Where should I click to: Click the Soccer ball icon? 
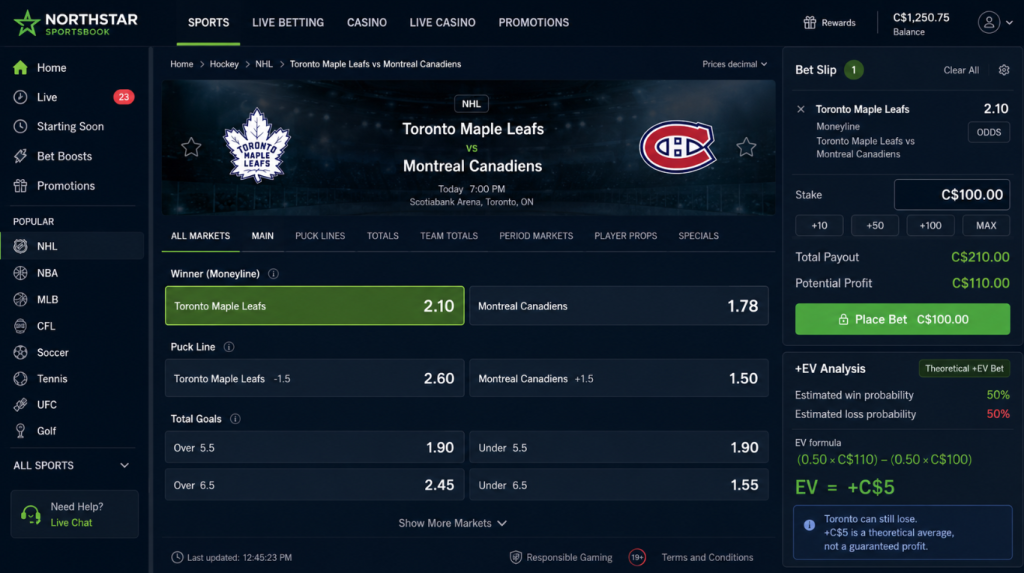click(x=20, y=352)
